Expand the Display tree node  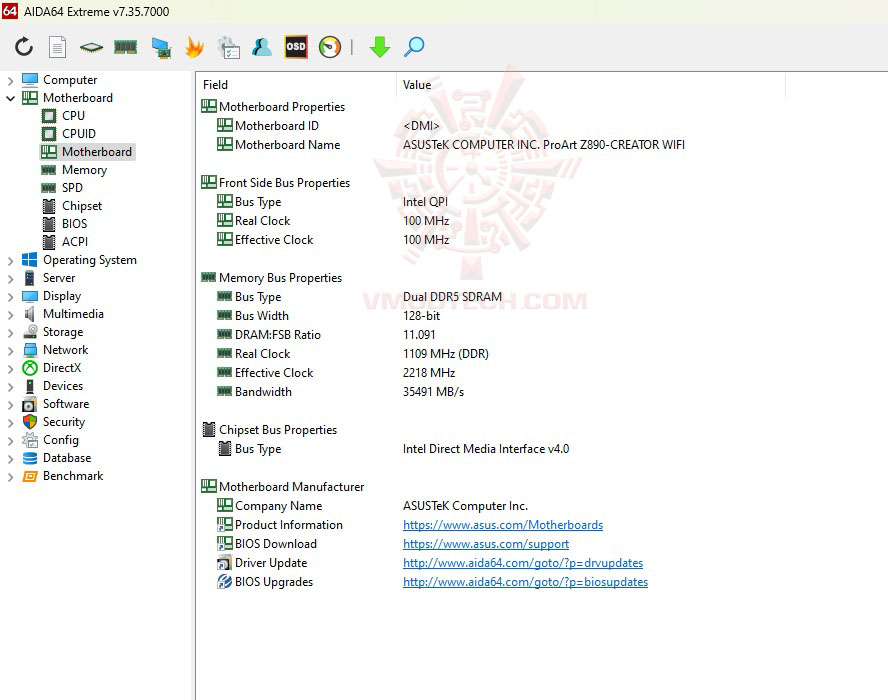pos(10,297)
